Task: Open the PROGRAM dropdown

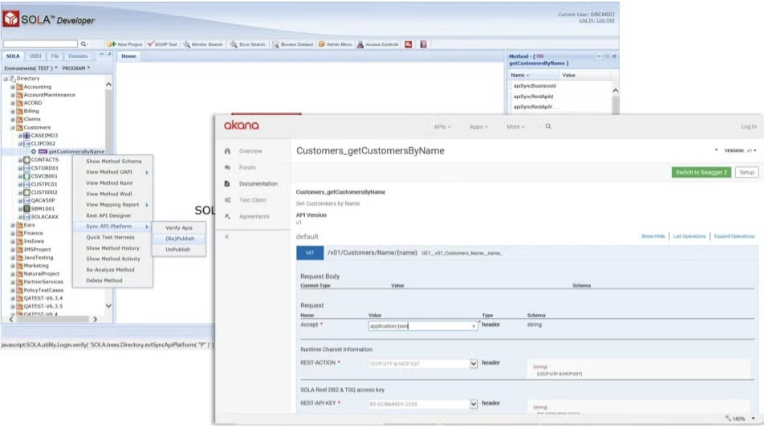Action: 76,68
